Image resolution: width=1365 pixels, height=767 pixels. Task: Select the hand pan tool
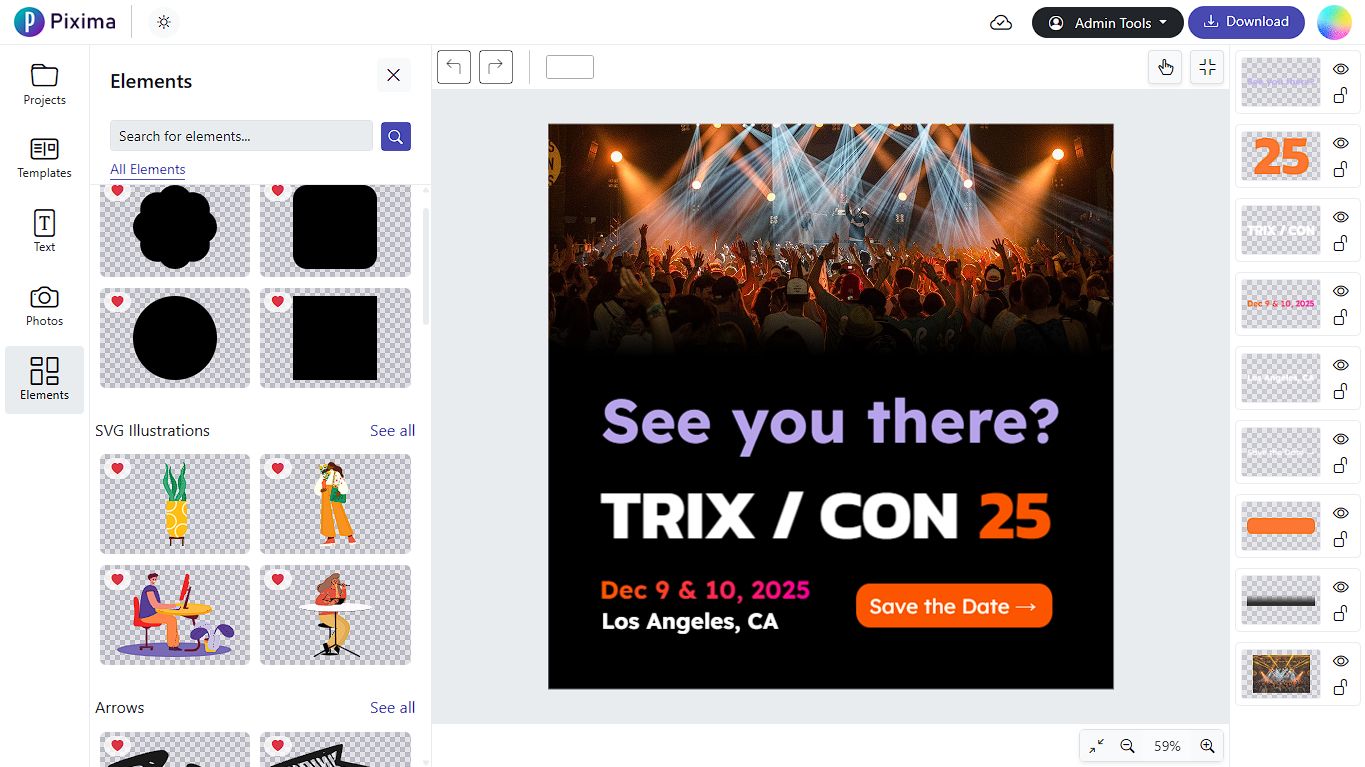coord(1165,67)
